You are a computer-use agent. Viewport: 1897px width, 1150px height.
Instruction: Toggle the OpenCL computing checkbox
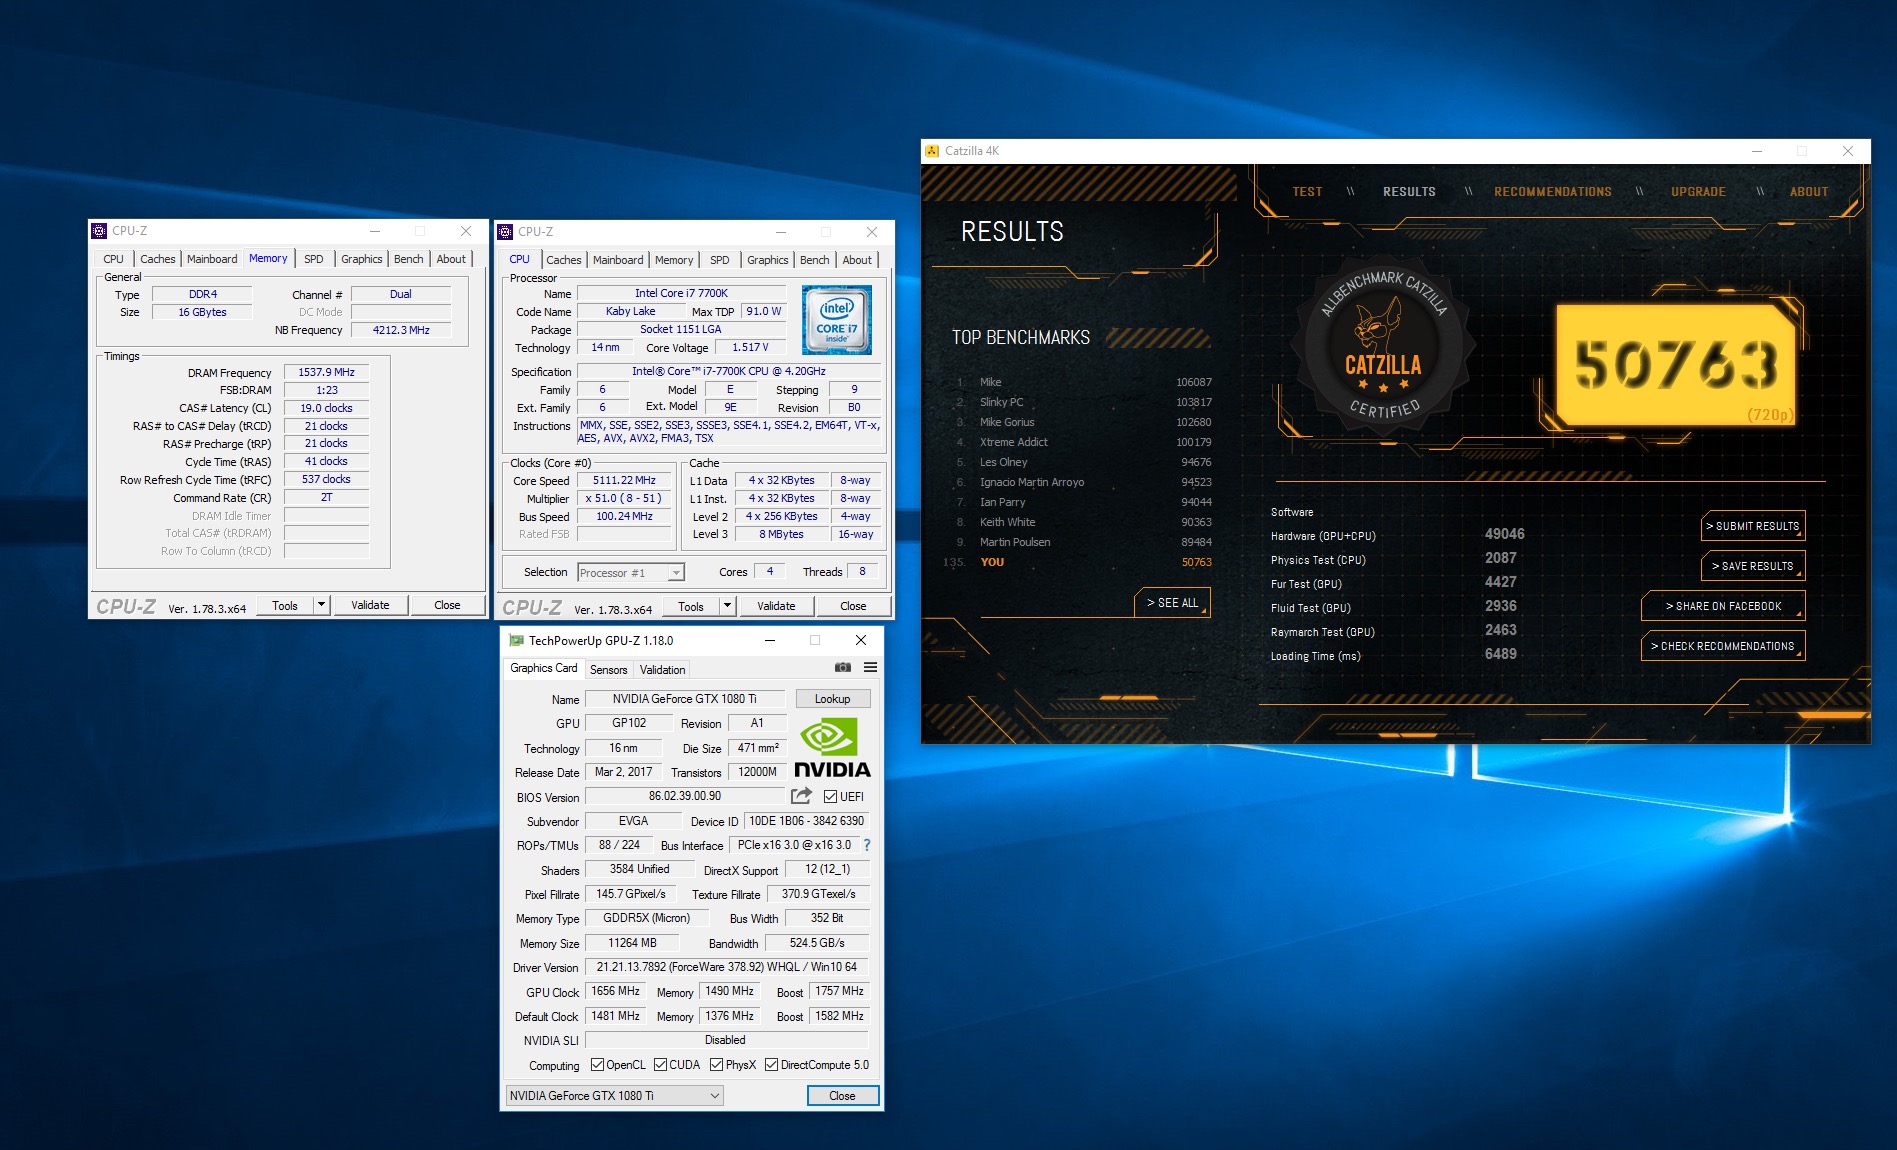click(597, 1065)
